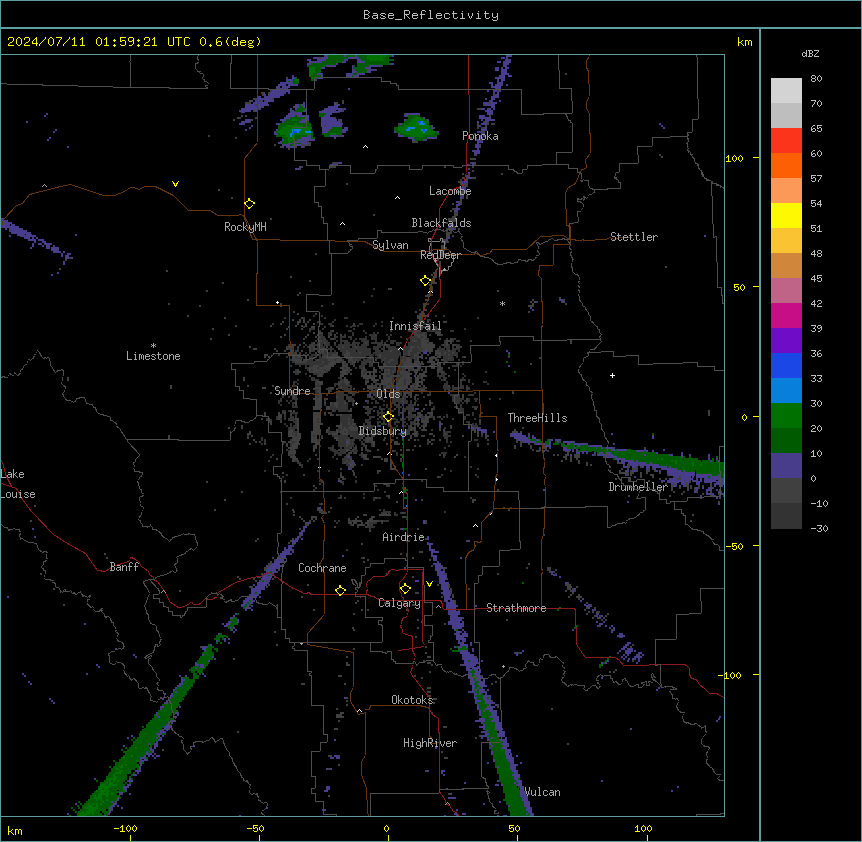862x842 pixels.
Task: Click the Lake Louise label
Action: (18, 484)
